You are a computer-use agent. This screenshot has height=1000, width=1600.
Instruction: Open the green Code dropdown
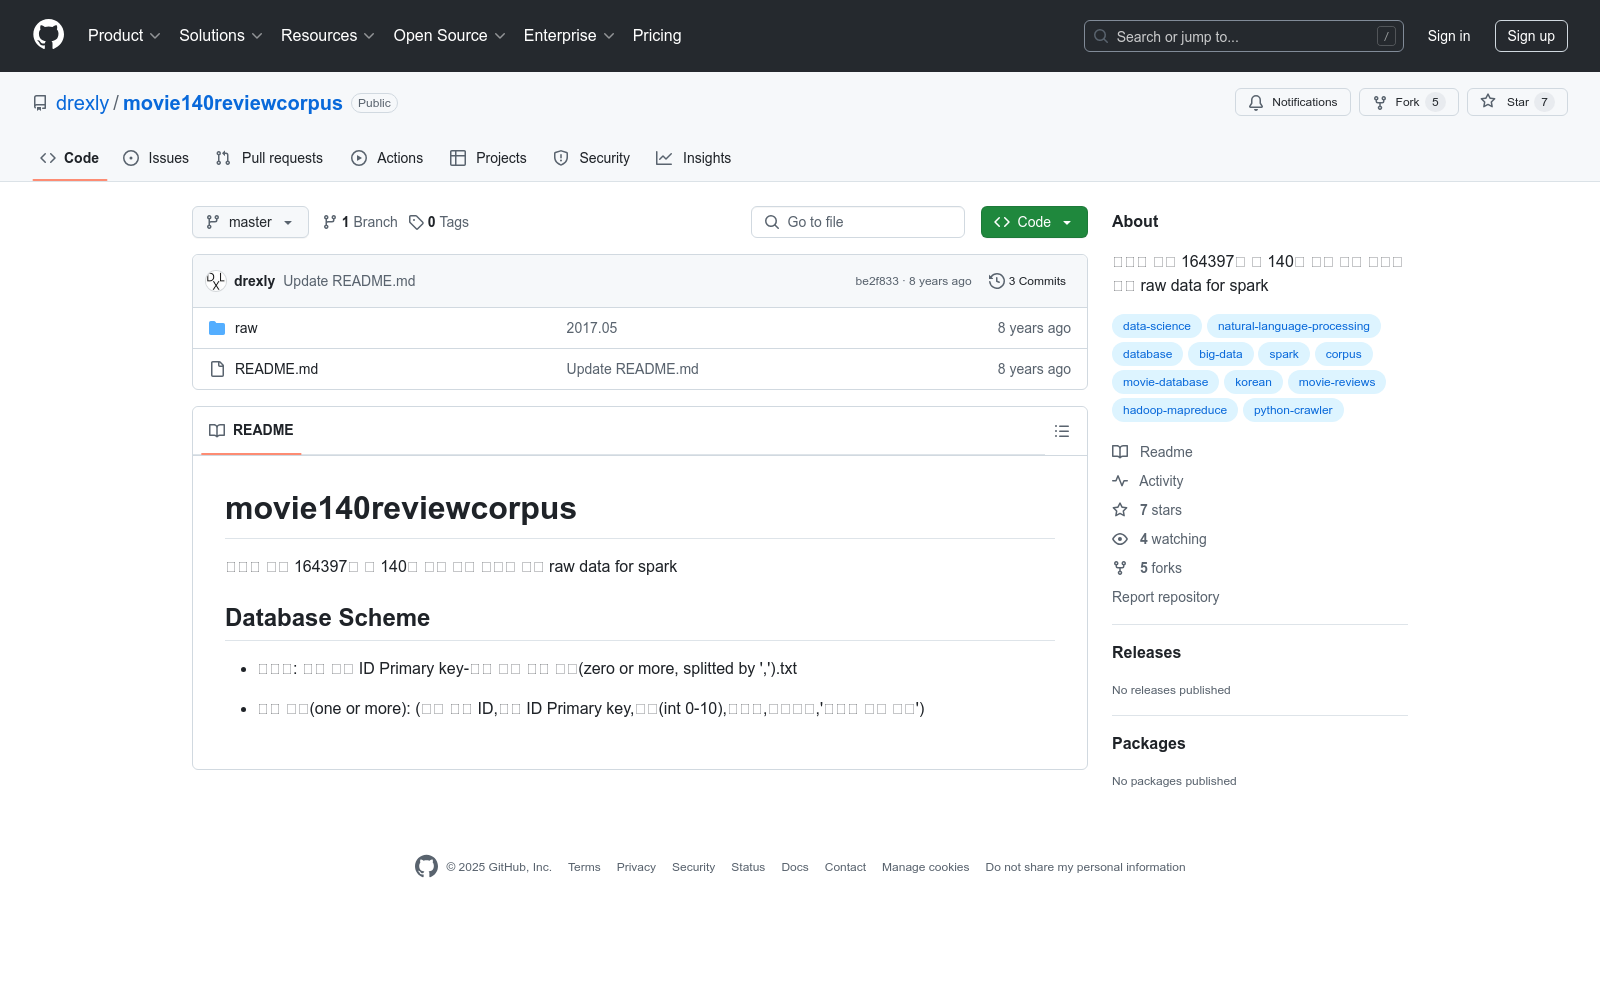tap(1034, 222)
